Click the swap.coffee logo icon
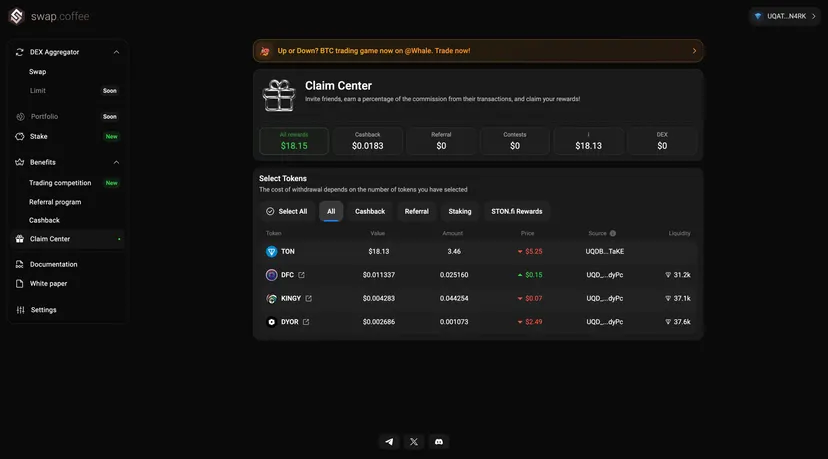Screen dimensions: 828x459 (x=16, y=16)
